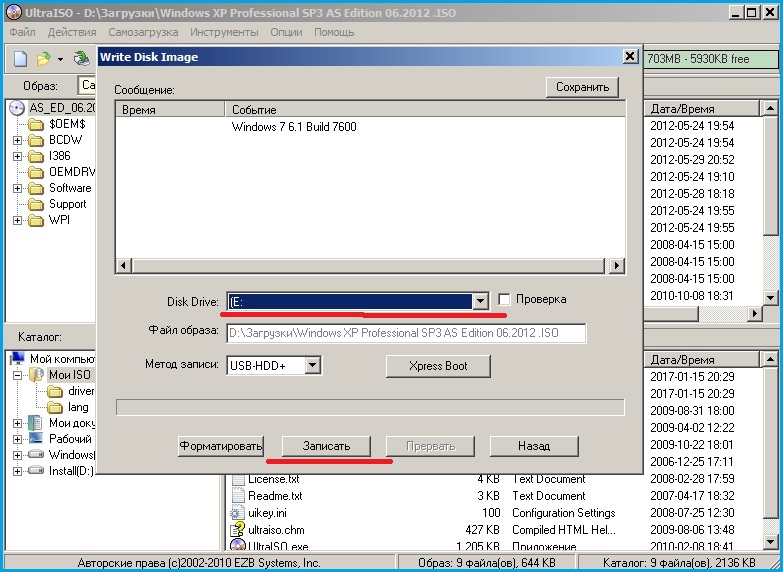Screen dimensions: 783x572
Task: Click the 2012-05-29 20:52 date entry
Action: (x=692, y=160)
